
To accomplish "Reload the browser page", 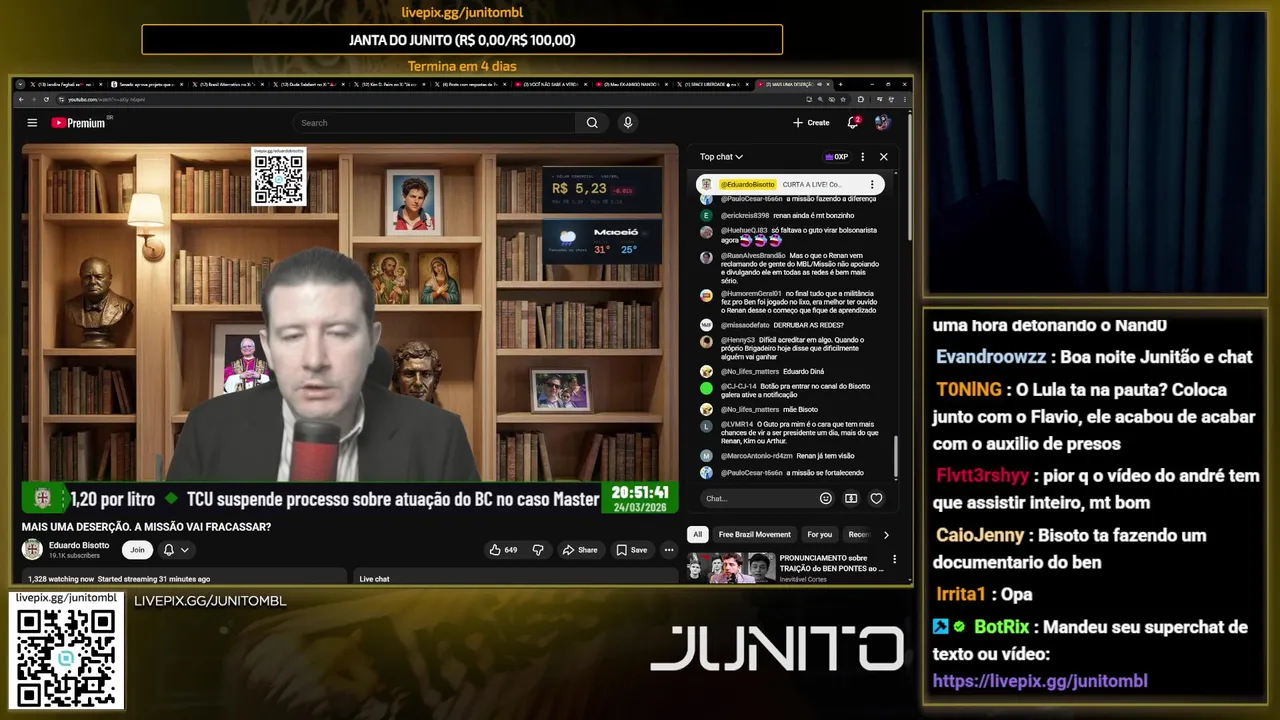I will coord(46,99).
